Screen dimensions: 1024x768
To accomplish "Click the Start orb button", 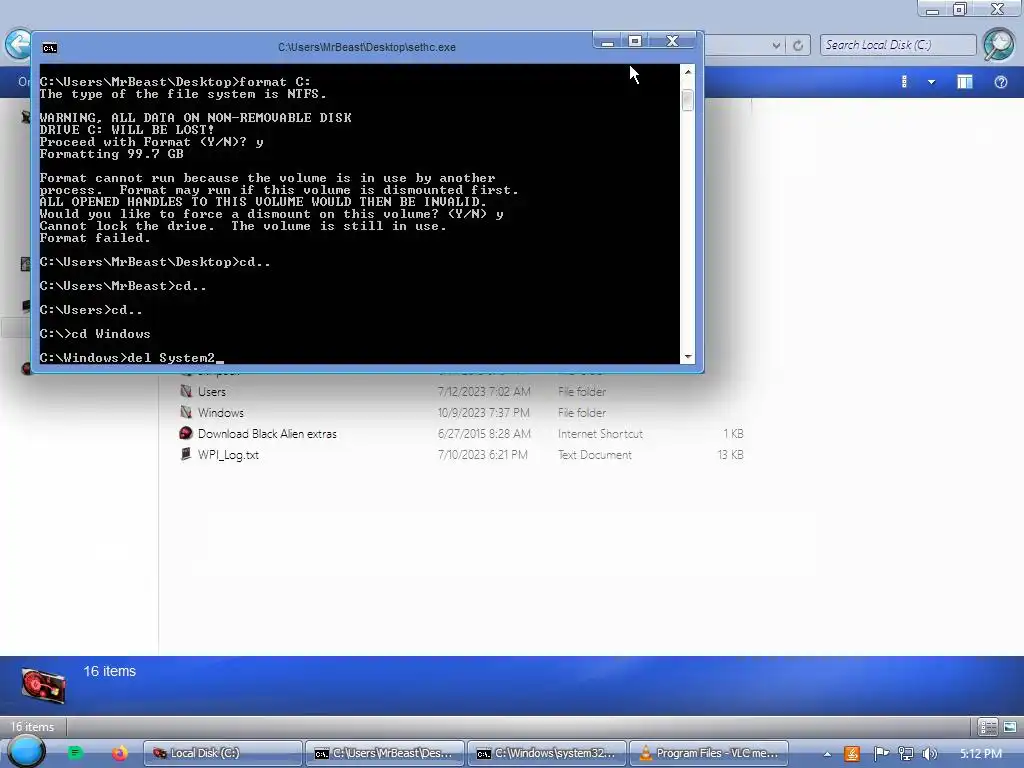I will pyautogui.click(x=26, y=751).
